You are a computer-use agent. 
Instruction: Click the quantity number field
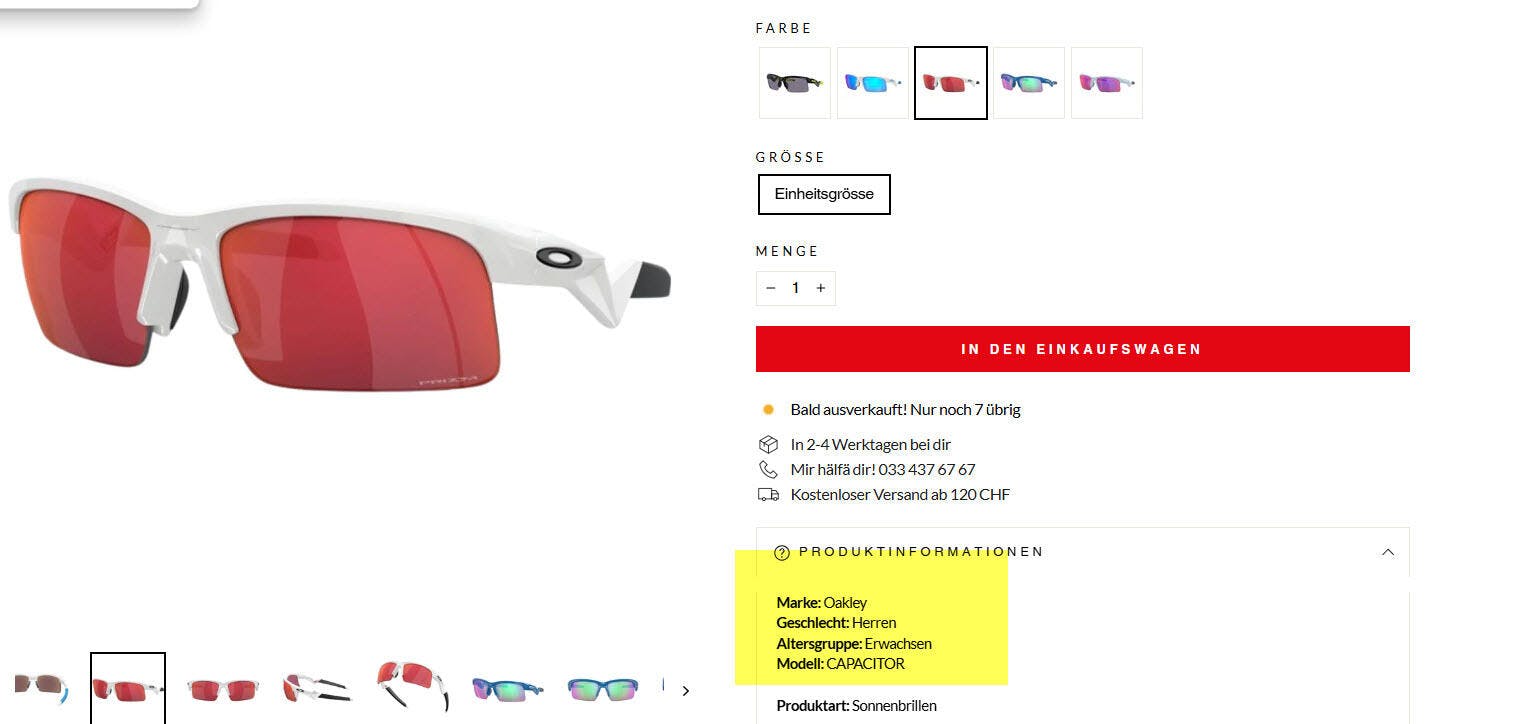[x=795, y=288]
